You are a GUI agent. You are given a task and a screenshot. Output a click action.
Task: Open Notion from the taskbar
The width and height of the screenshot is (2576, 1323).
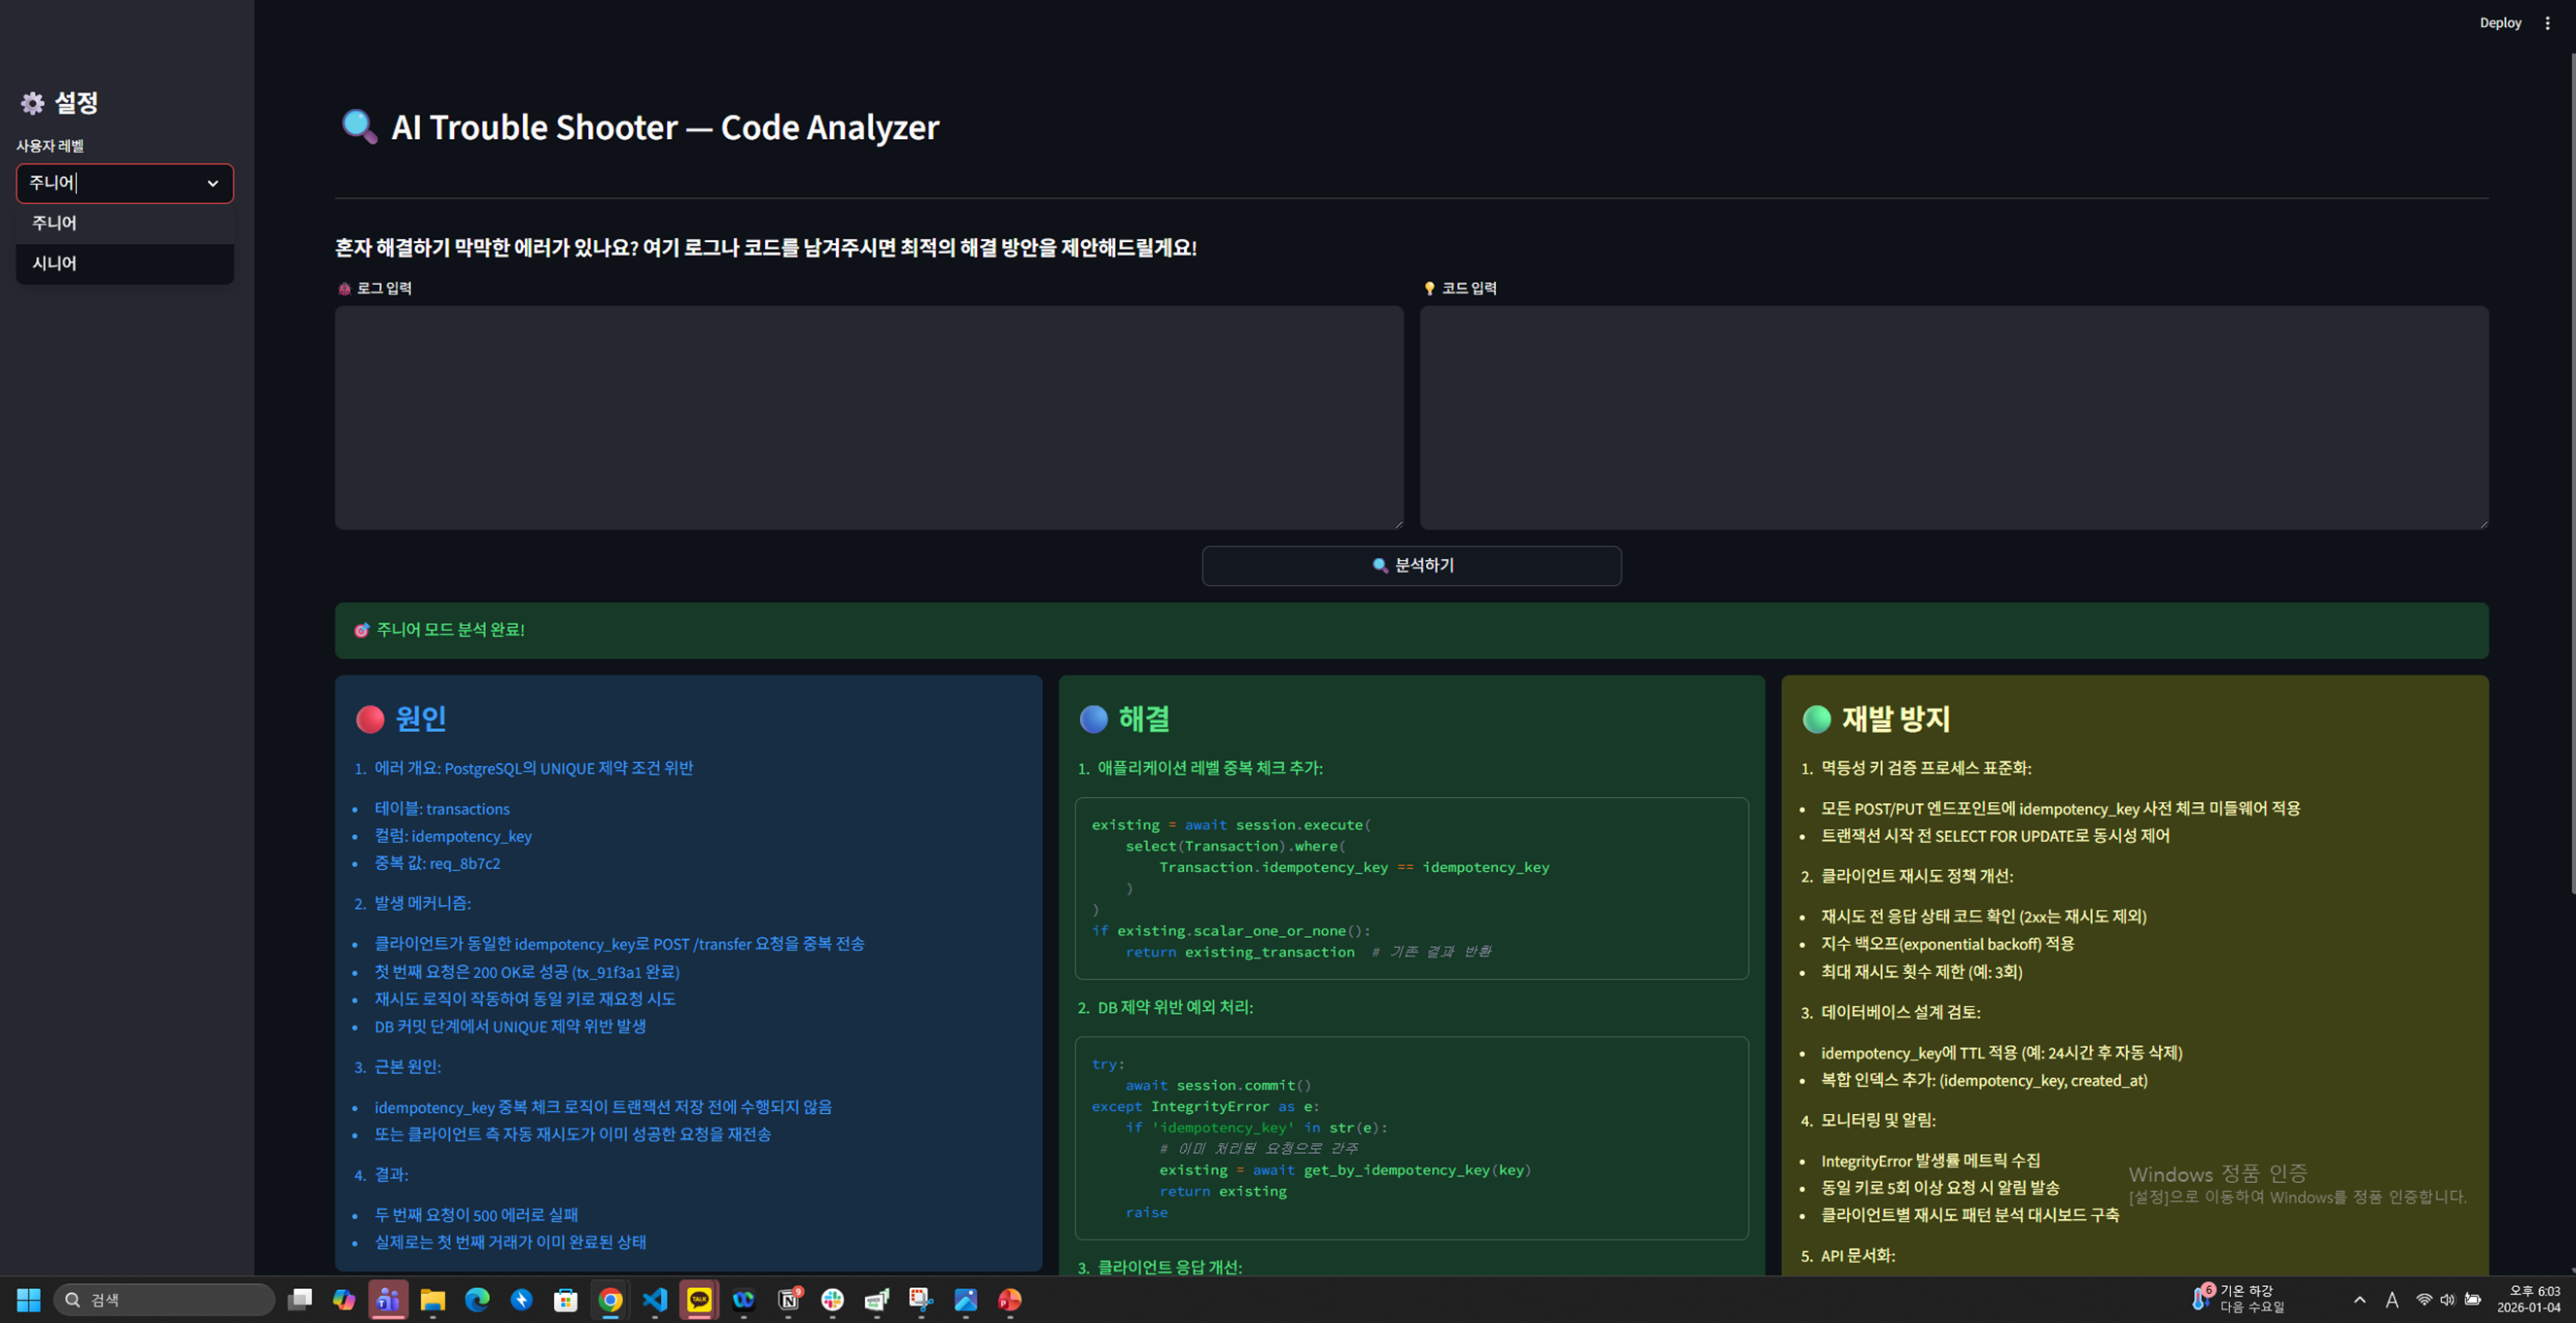pos(788,1299)
